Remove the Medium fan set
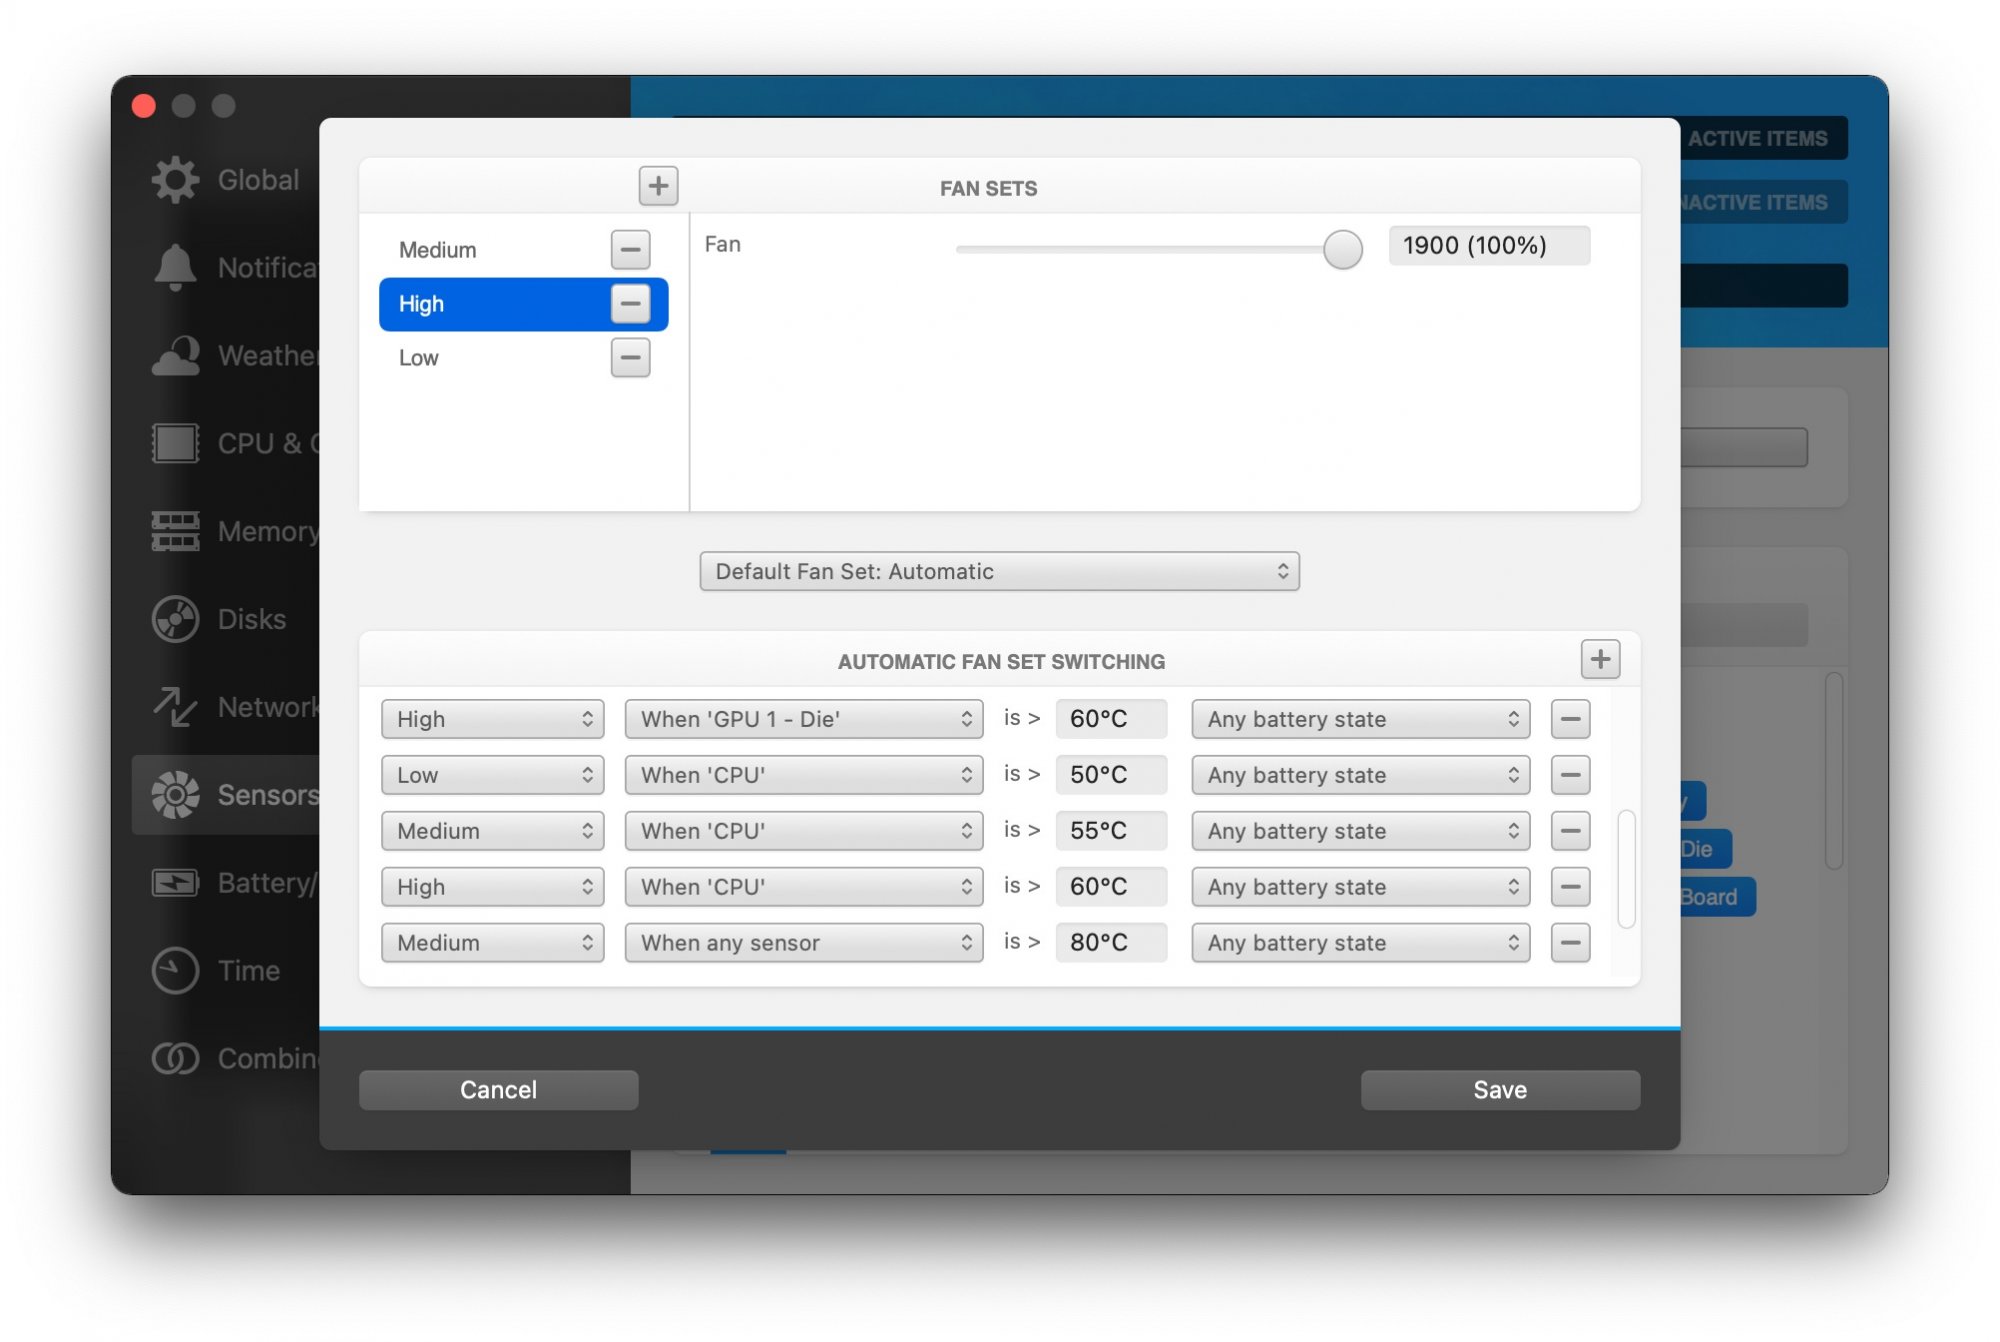The image size is (2000, 1342). 630,249
